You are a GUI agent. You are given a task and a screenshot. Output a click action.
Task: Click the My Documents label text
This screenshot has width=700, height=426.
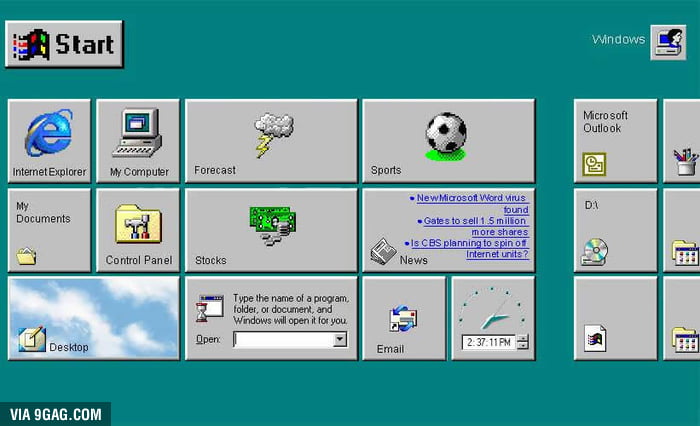(43, 212)
